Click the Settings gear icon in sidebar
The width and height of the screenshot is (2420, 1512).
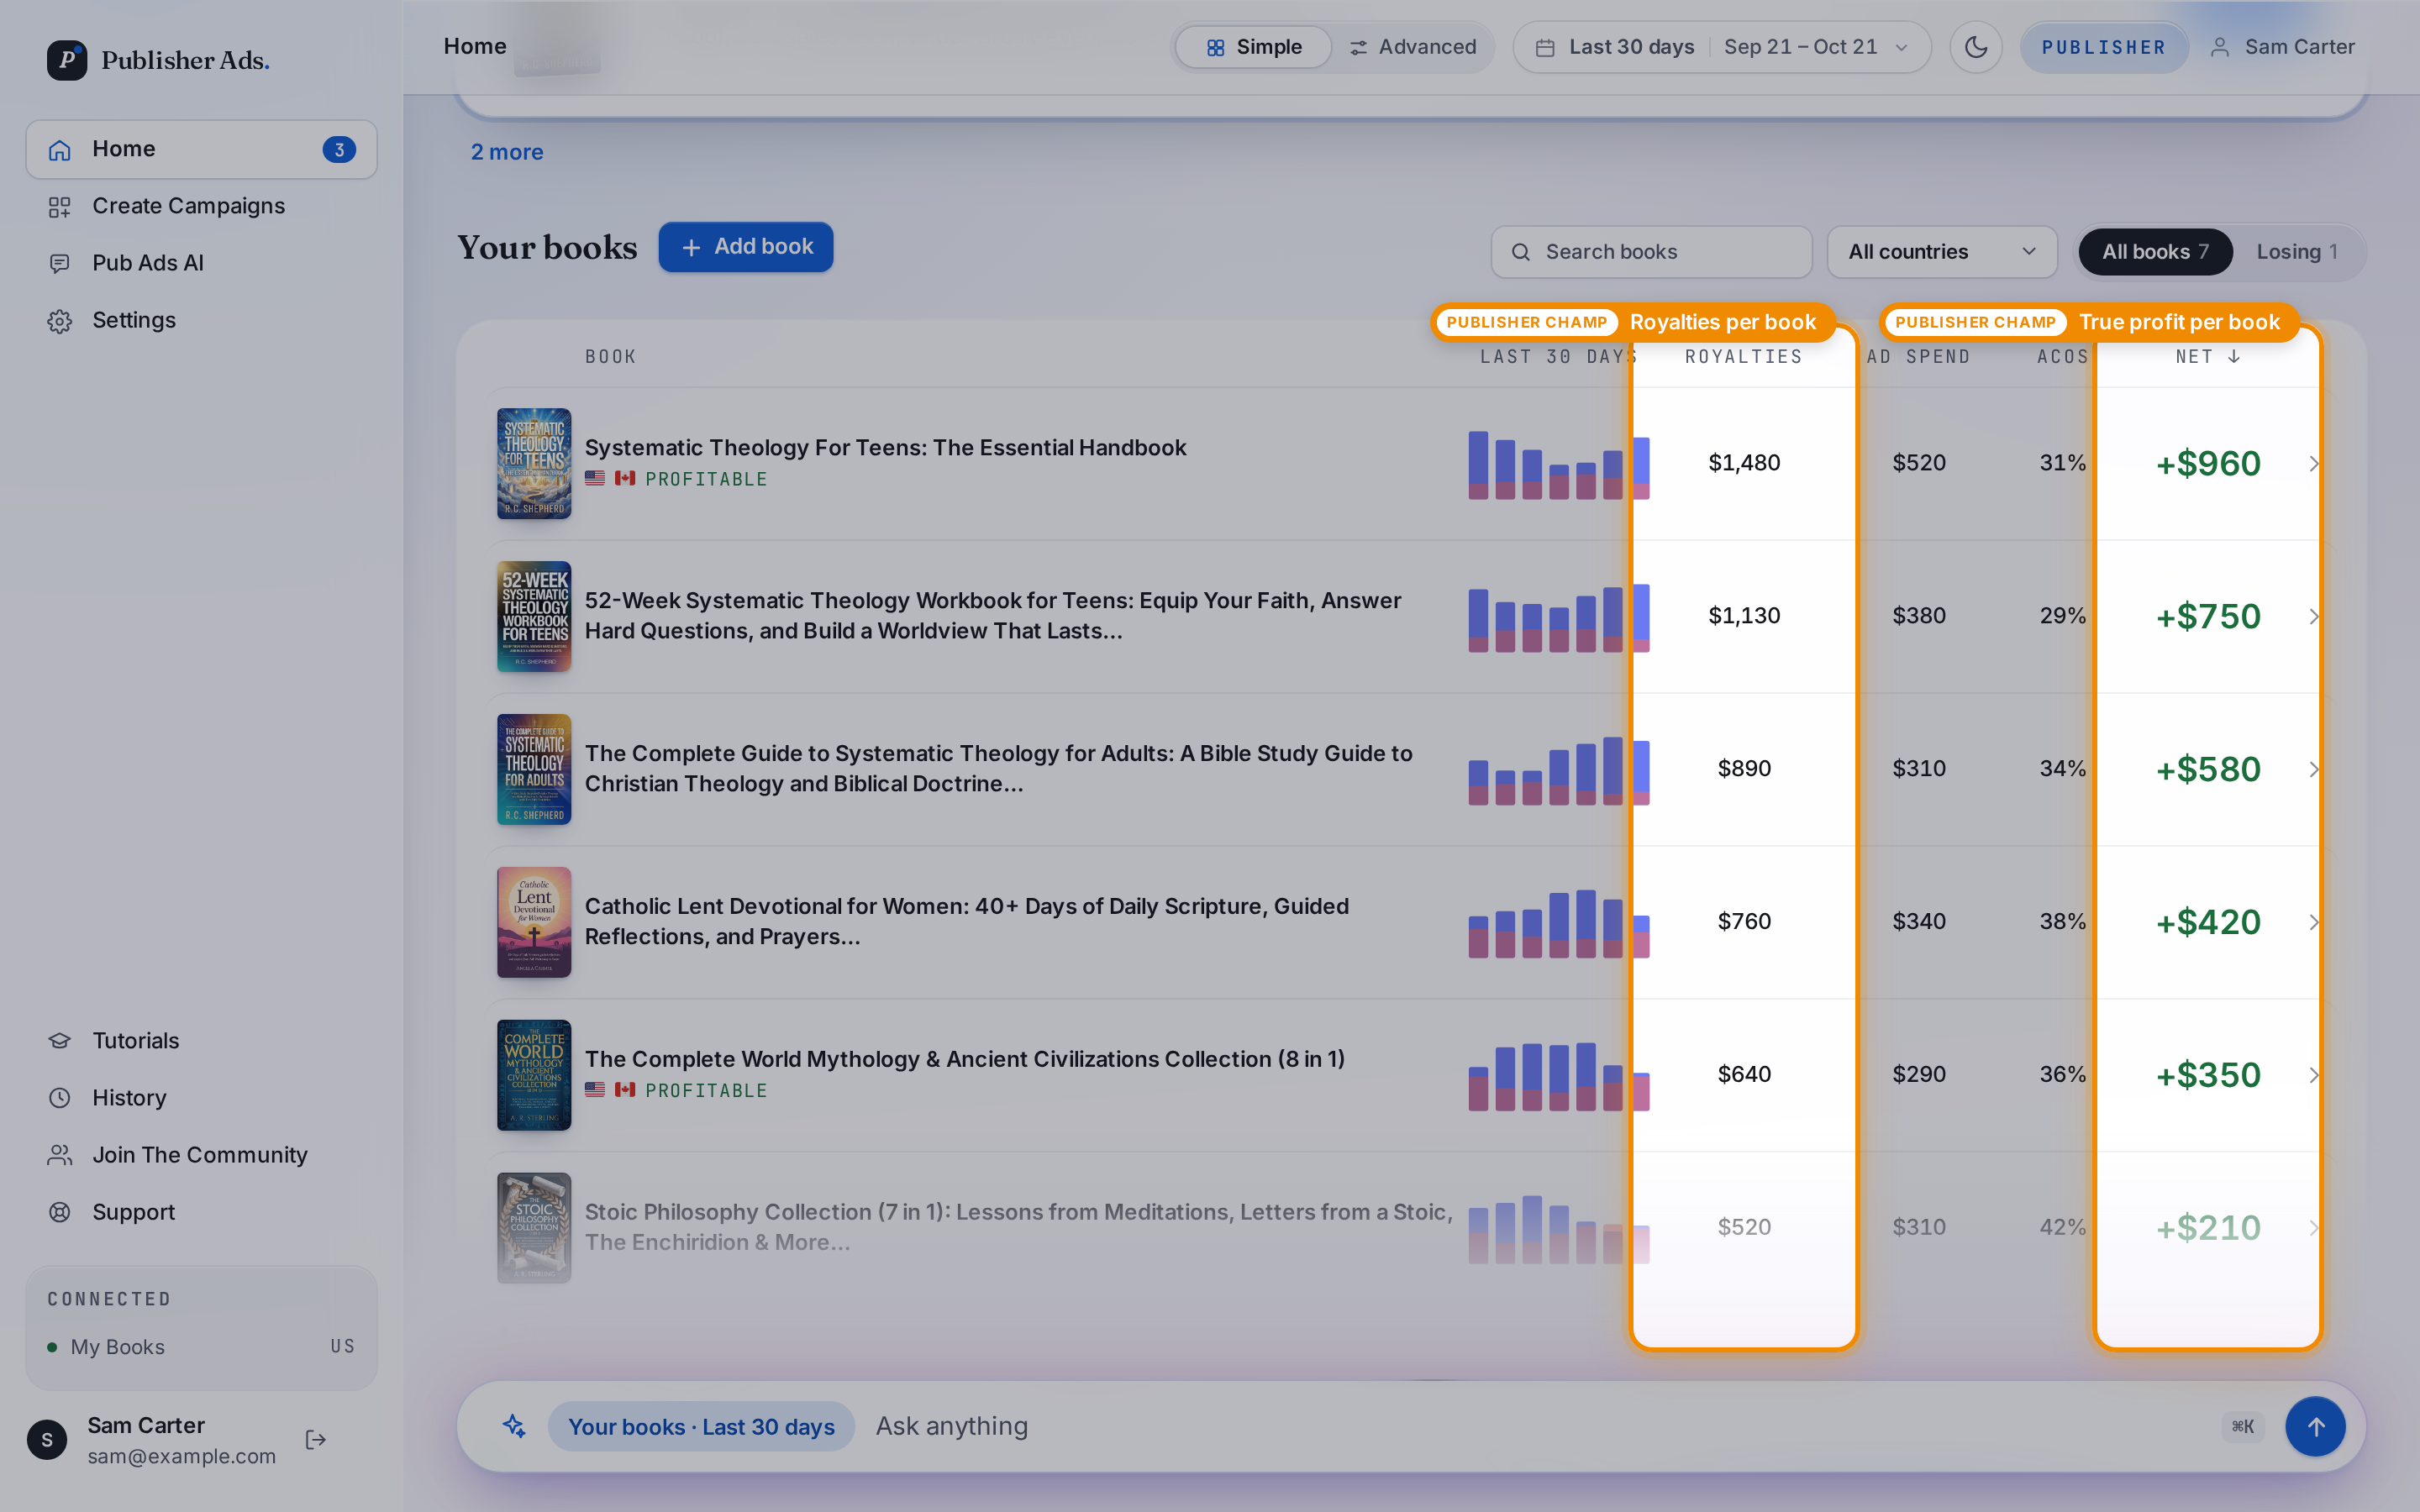pyautogui.click(x=60, y=320)
